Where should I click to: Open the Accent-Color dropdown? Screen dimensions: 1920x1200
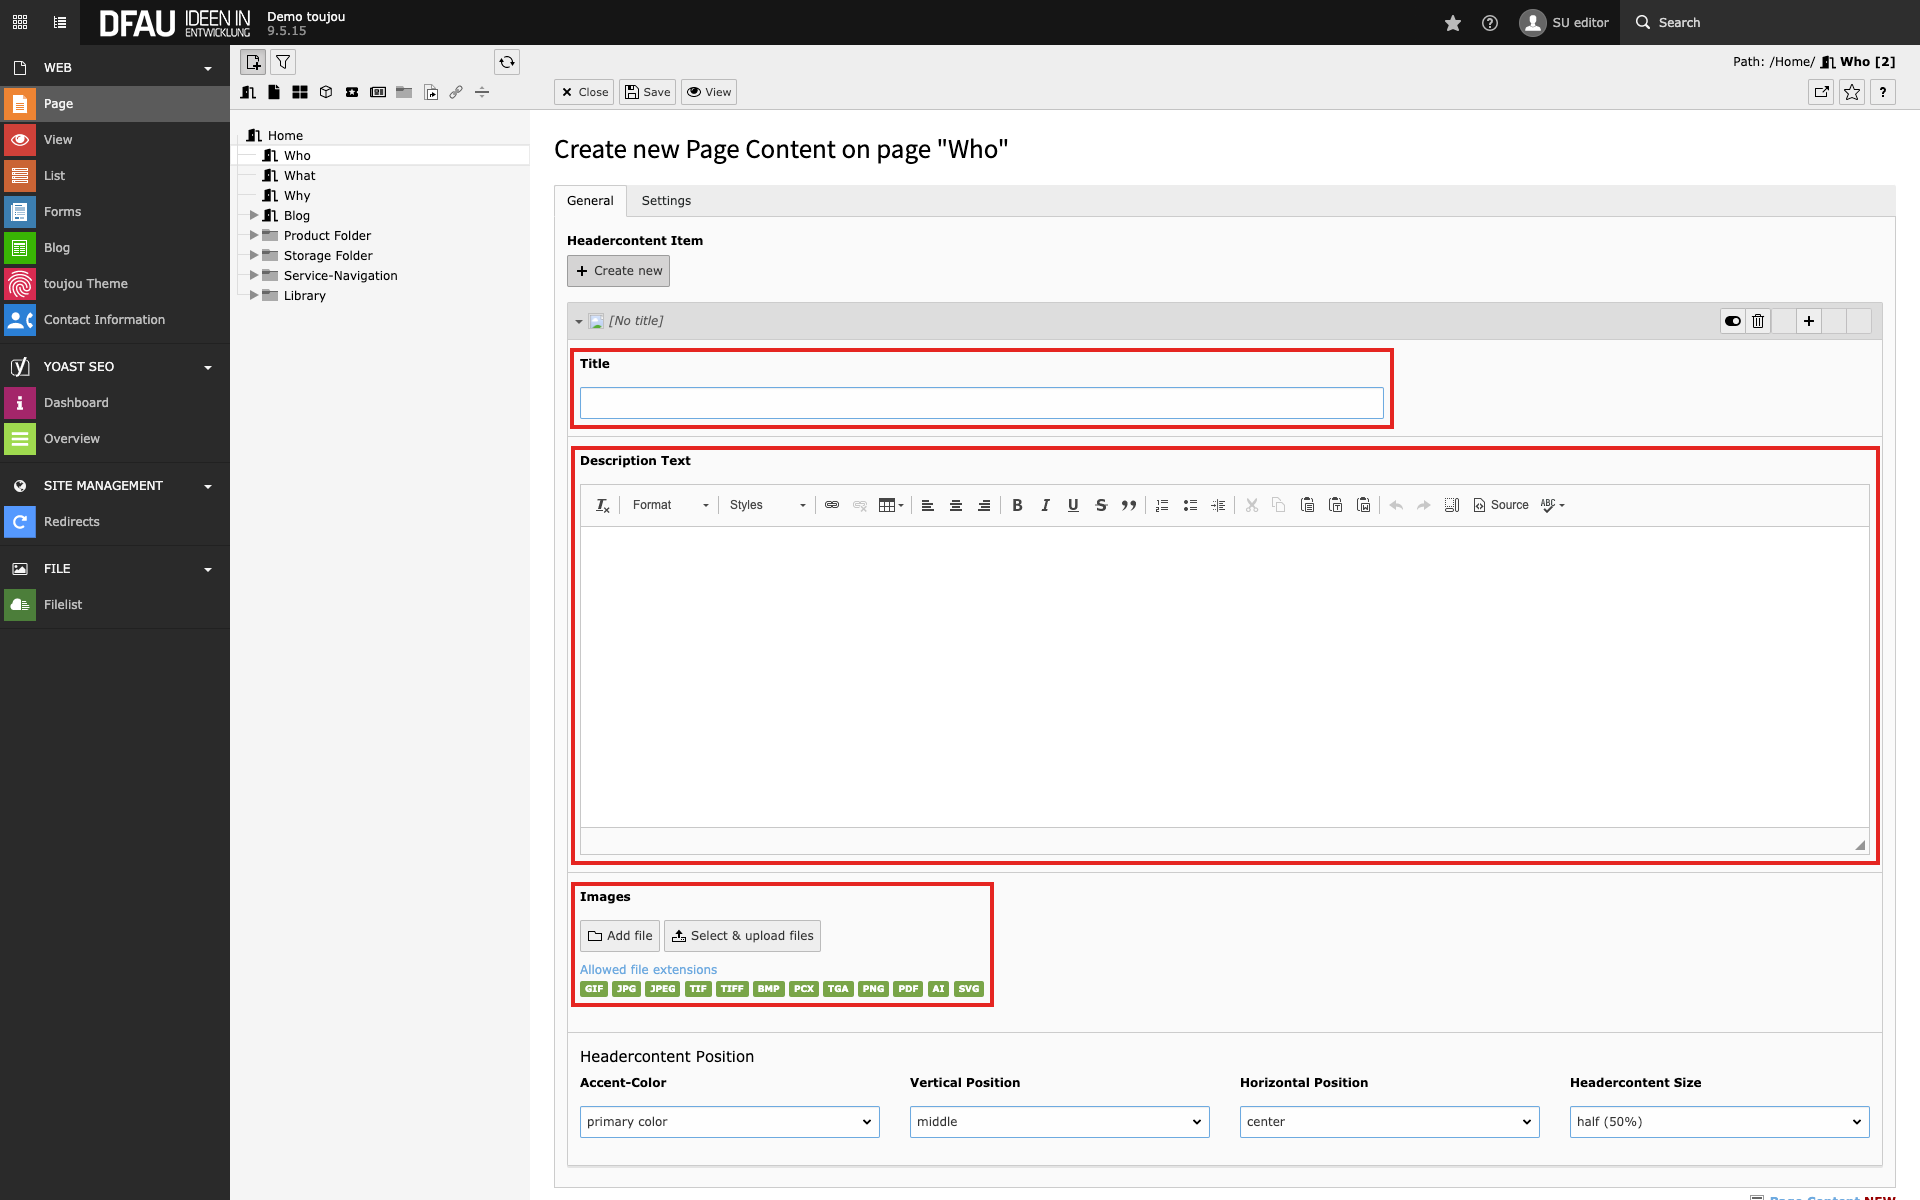click(x=729, y=1121)
